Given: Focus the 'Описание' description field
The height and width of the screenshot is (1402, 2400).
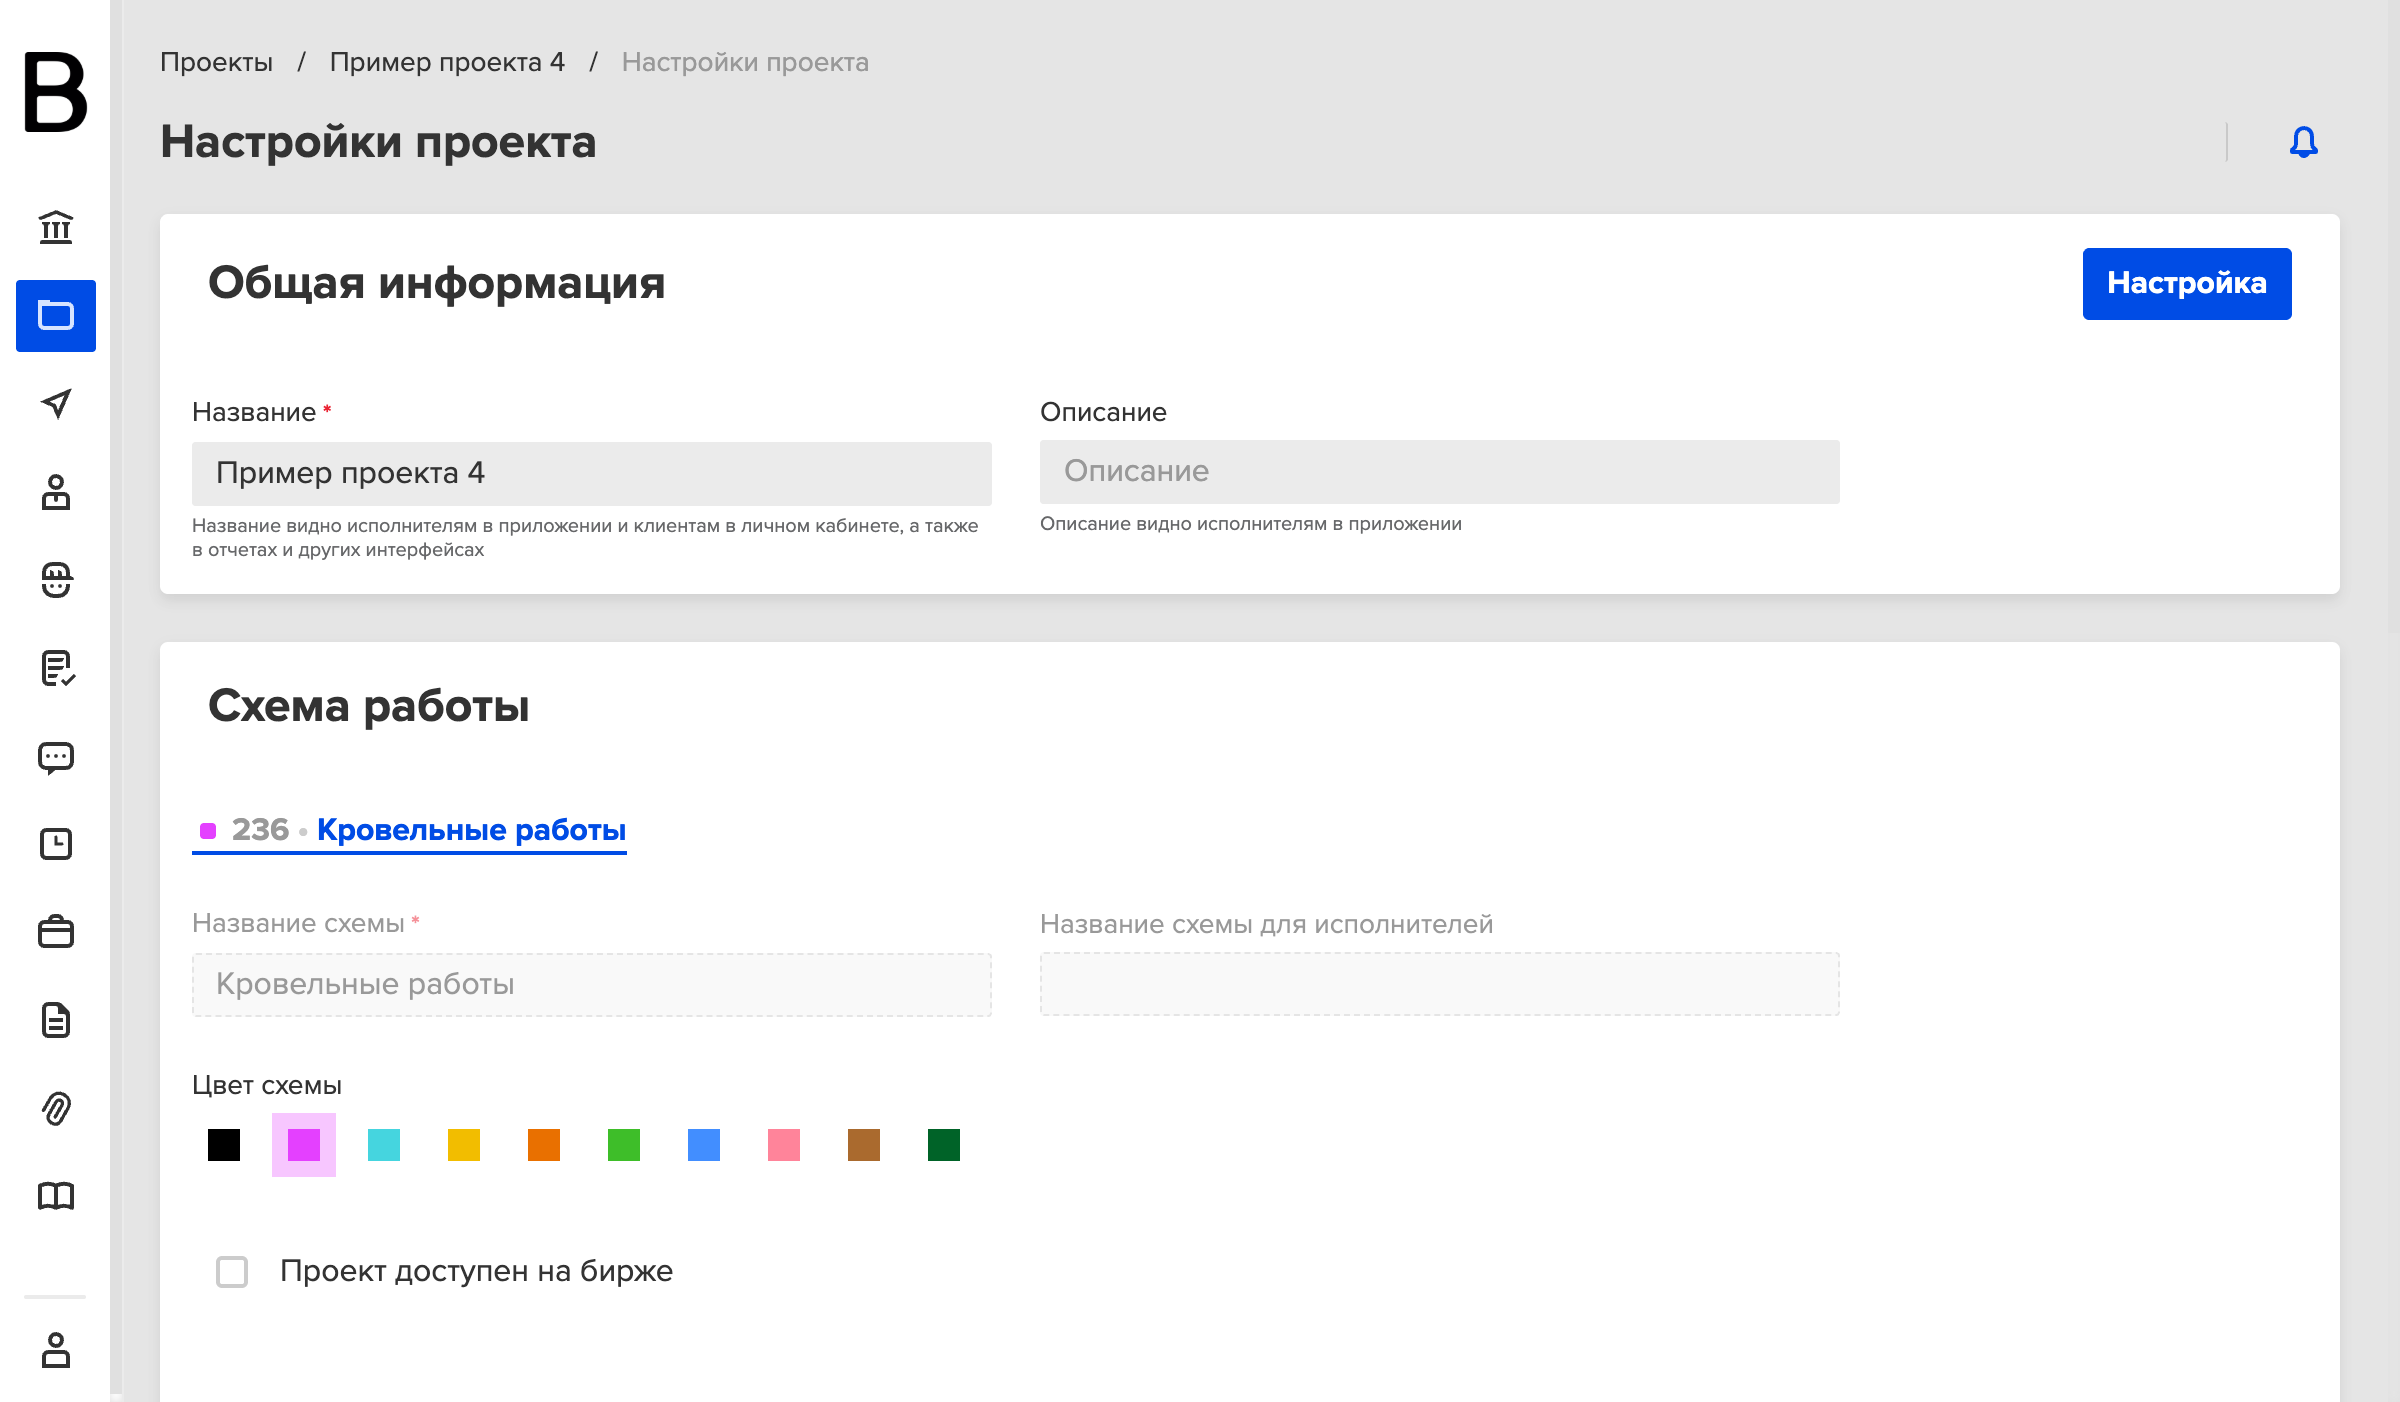Looking at the screenshot, I should coord(1440,472).
